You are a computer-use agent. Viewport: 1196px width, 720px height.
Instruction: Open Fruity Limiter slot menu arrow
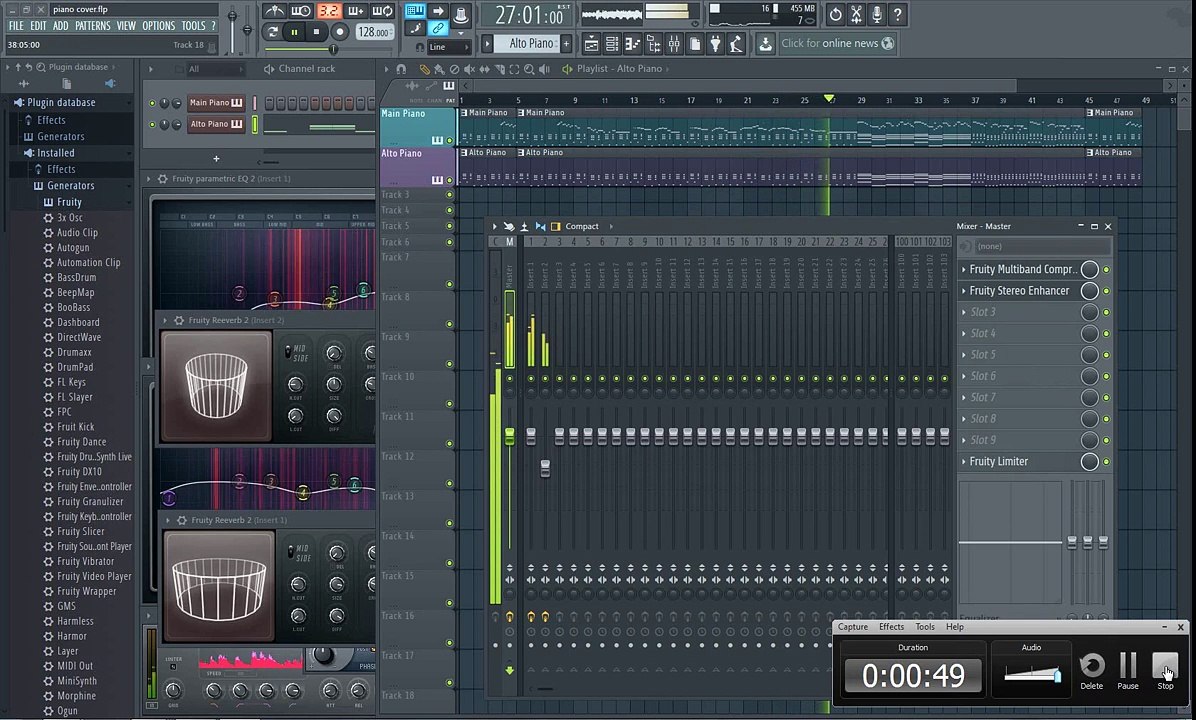coord(963,461)
